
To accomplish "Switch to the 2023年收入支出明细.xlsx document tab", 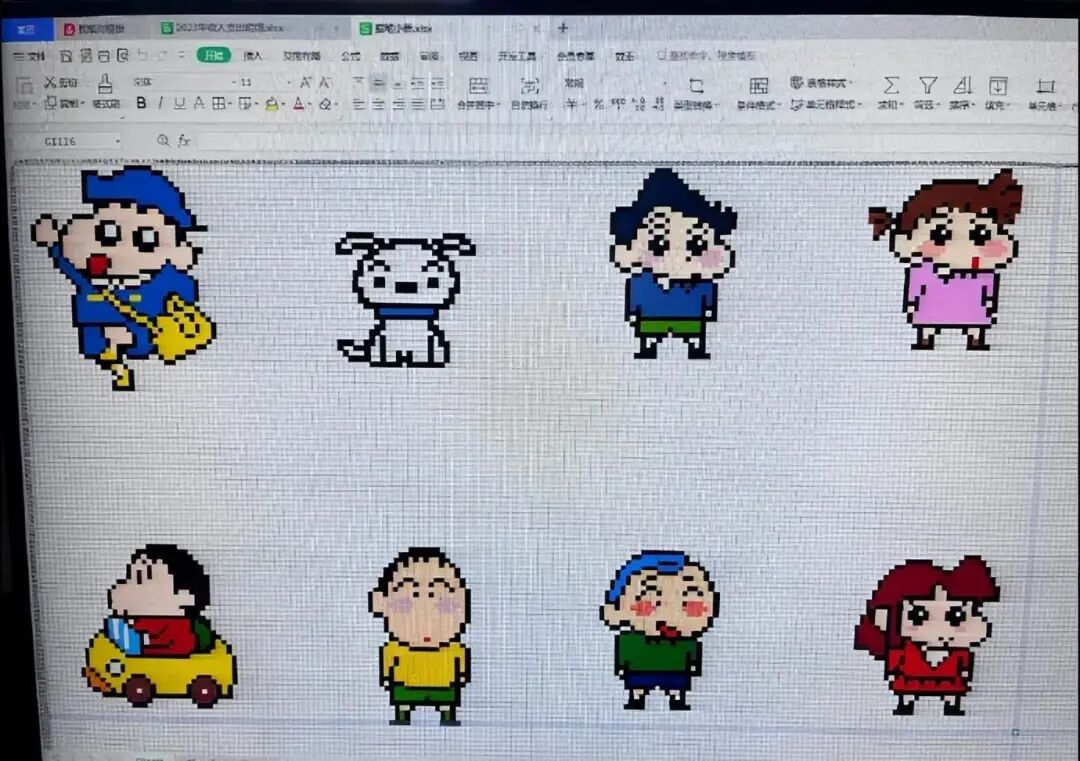I will [x=229, y=28].
